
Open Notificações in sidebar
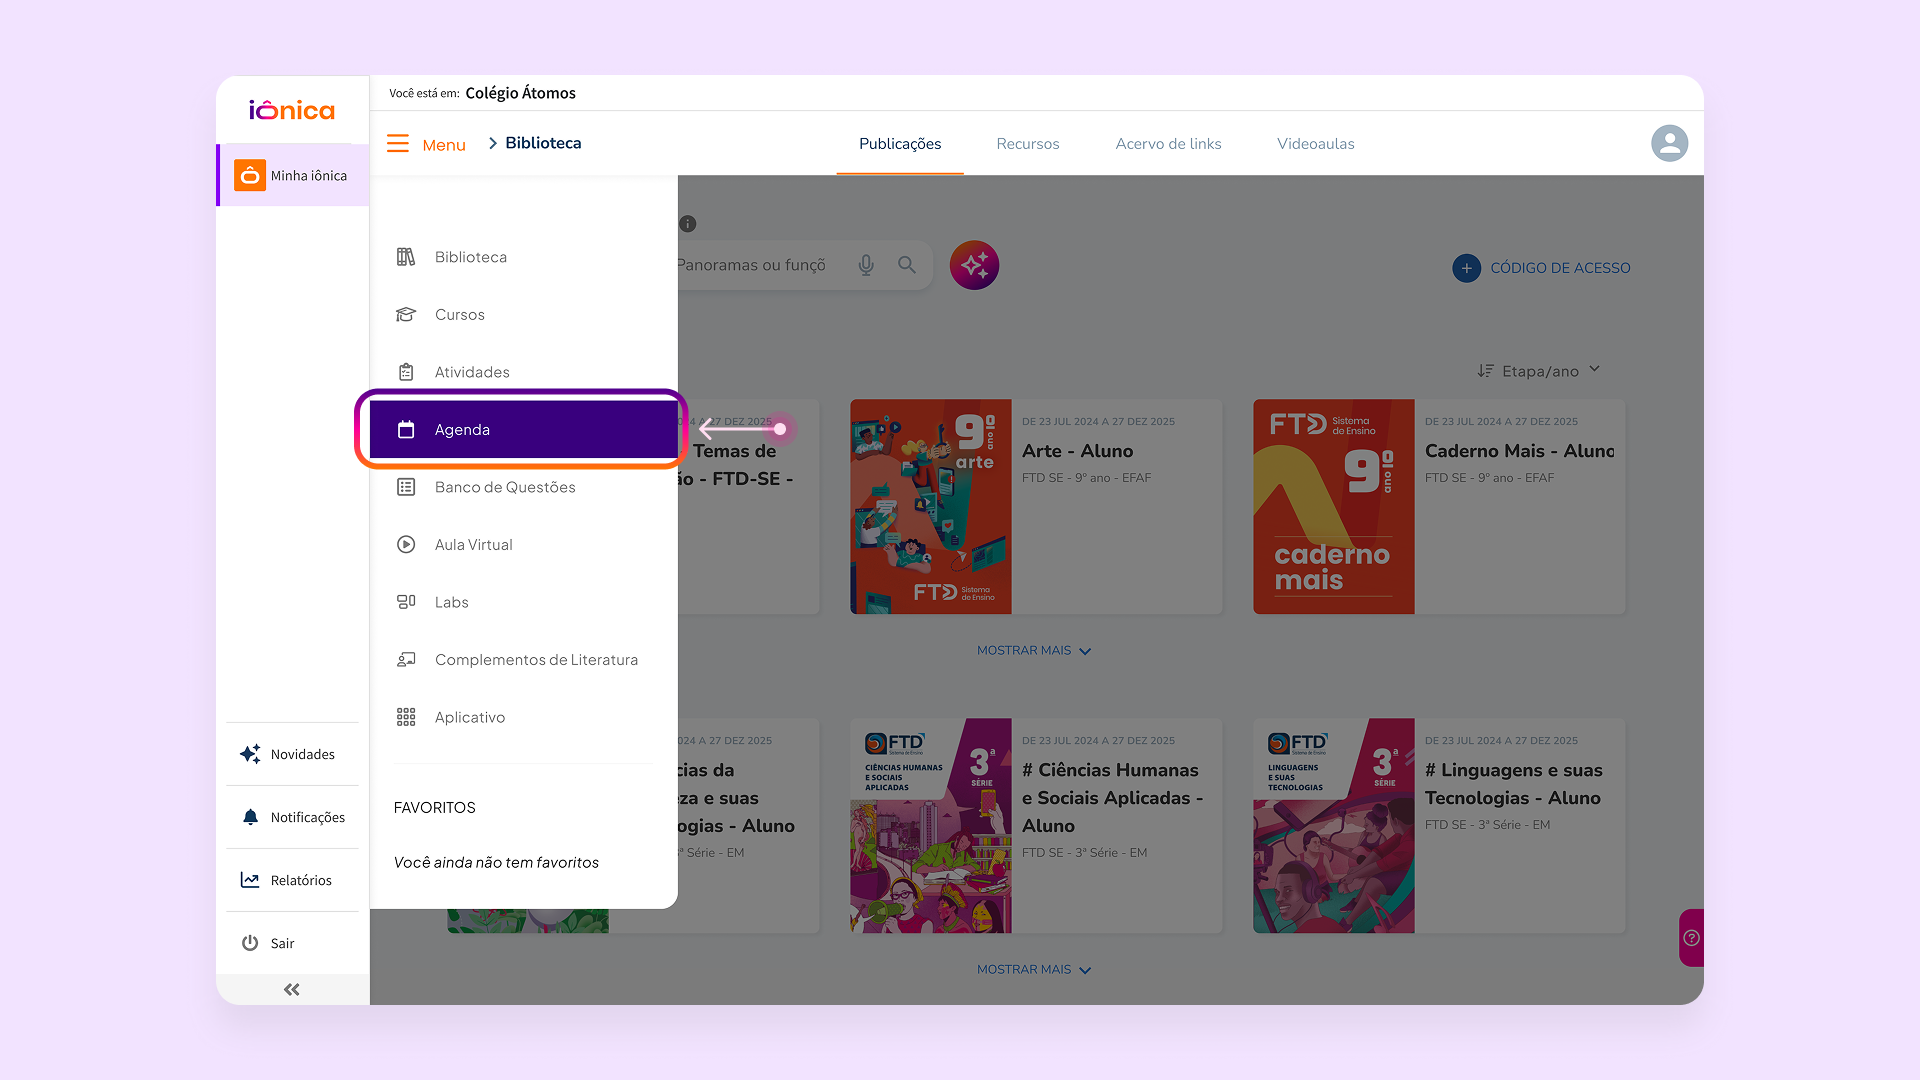pos(292,817)
